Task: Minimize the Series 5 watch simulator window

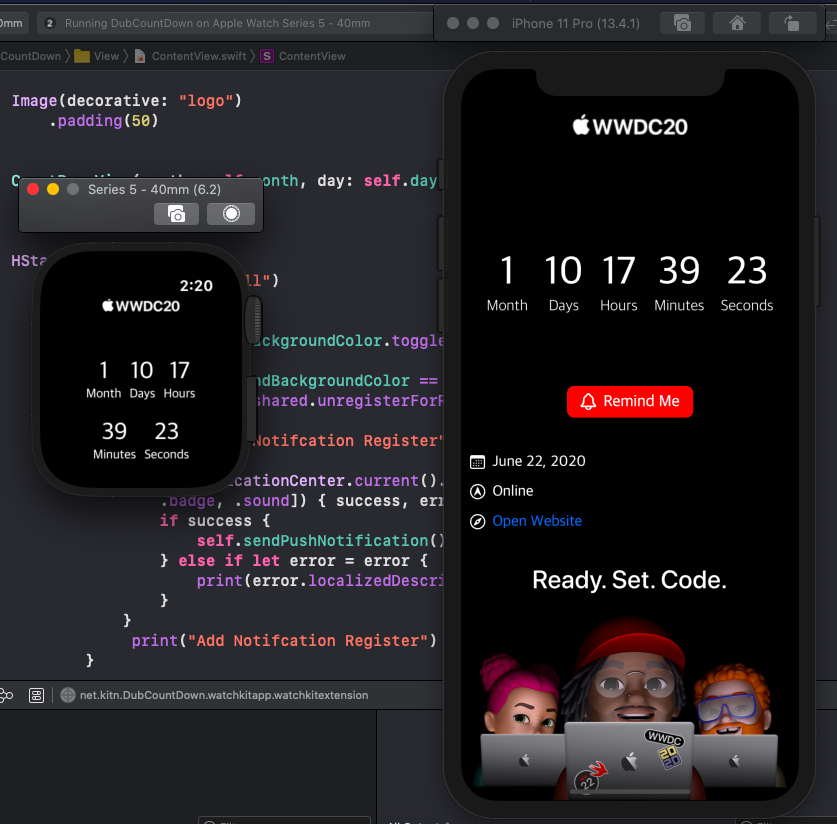Action: click(53, 189)
